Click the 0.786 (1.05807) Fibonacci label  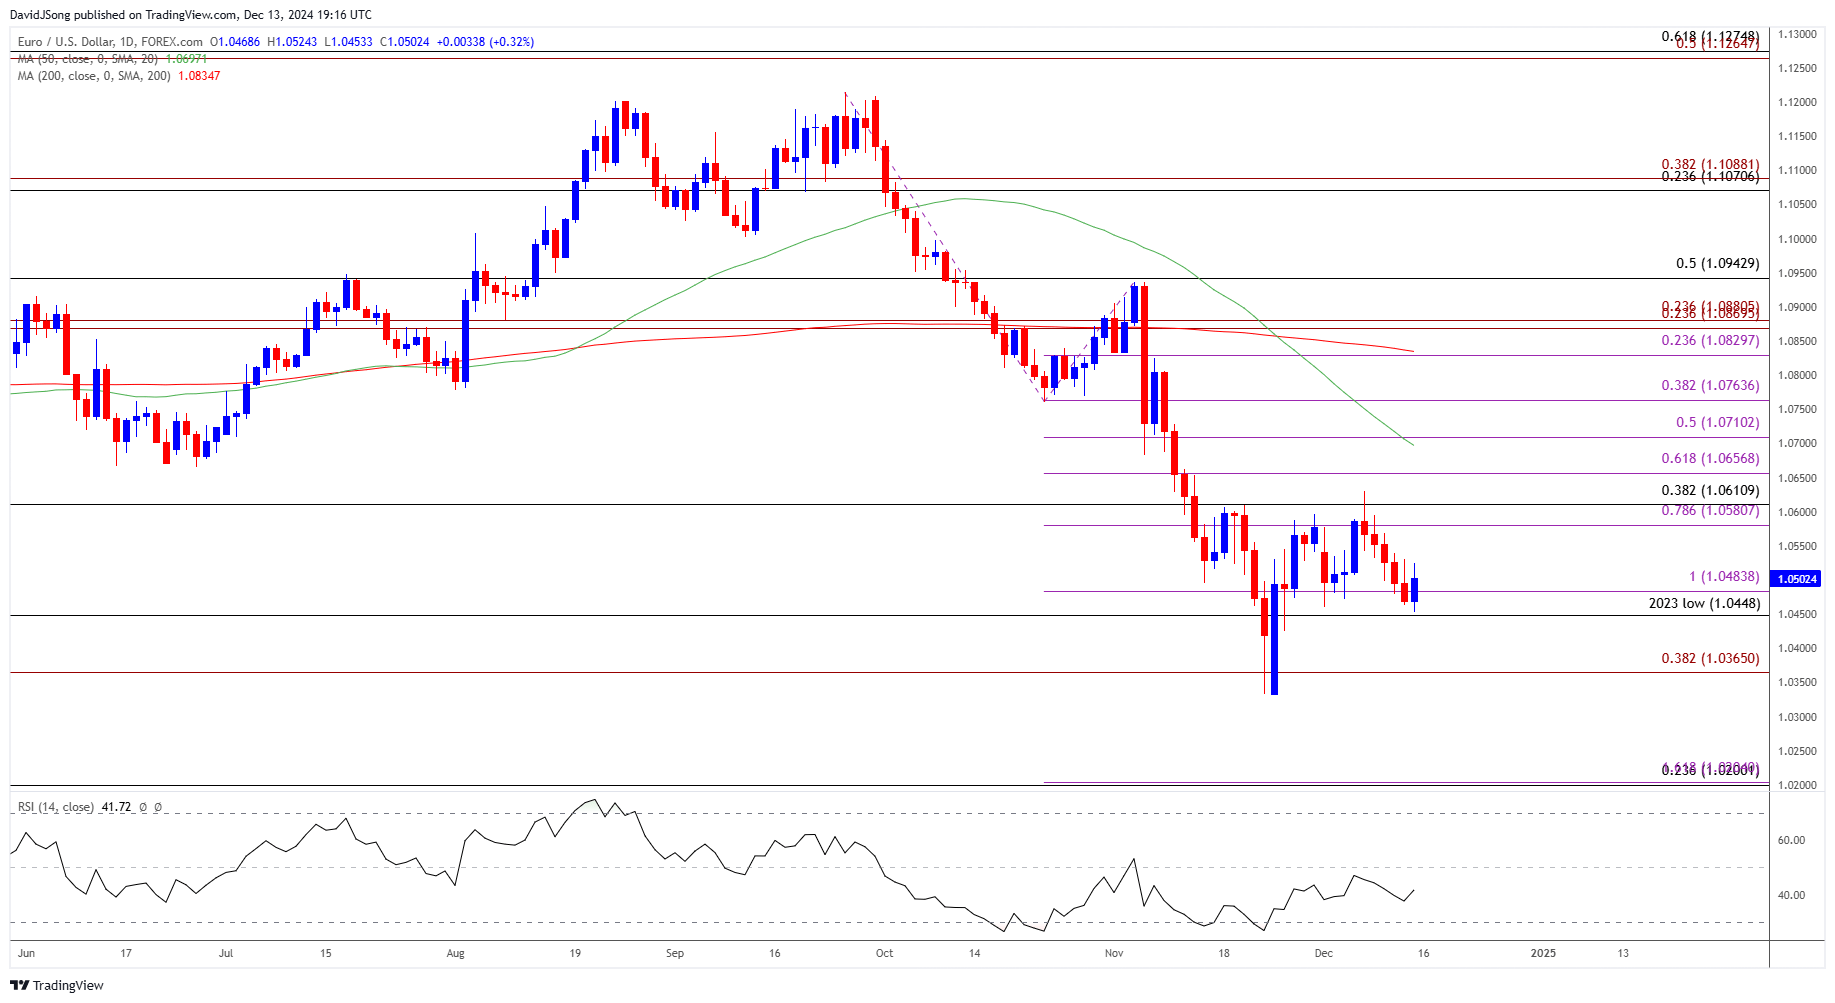(1710, 510)
